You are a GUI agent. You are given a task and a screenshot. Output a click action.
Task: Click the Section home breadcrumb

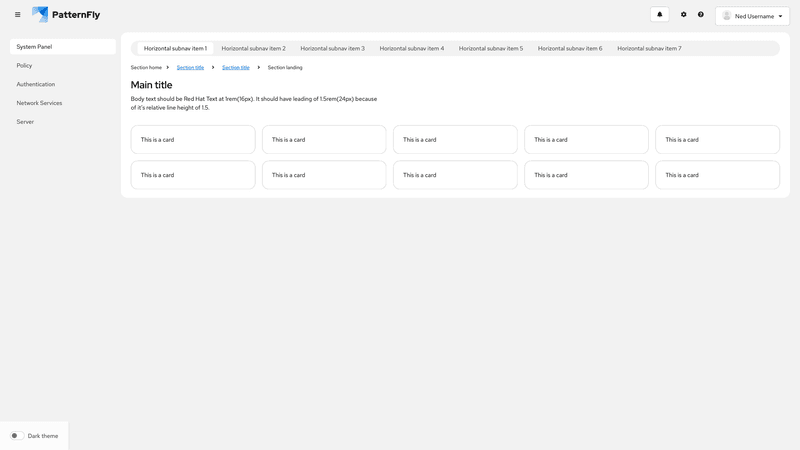pyautogui.click(x=146, y=68)
